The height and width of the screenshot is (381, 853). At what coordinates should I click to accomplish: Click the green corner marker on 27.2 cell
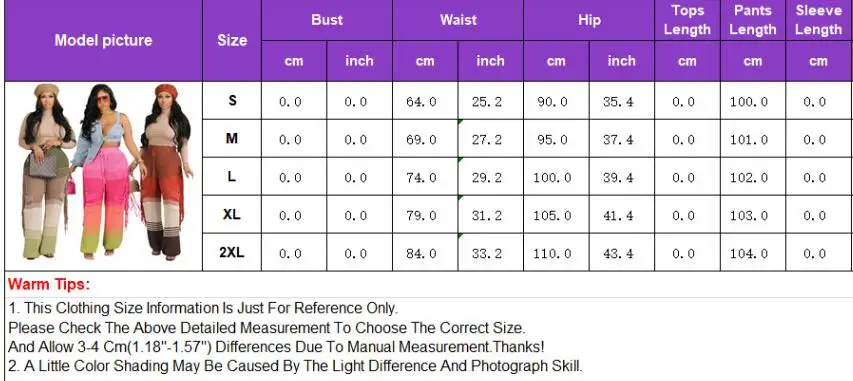tap(460, 122)
